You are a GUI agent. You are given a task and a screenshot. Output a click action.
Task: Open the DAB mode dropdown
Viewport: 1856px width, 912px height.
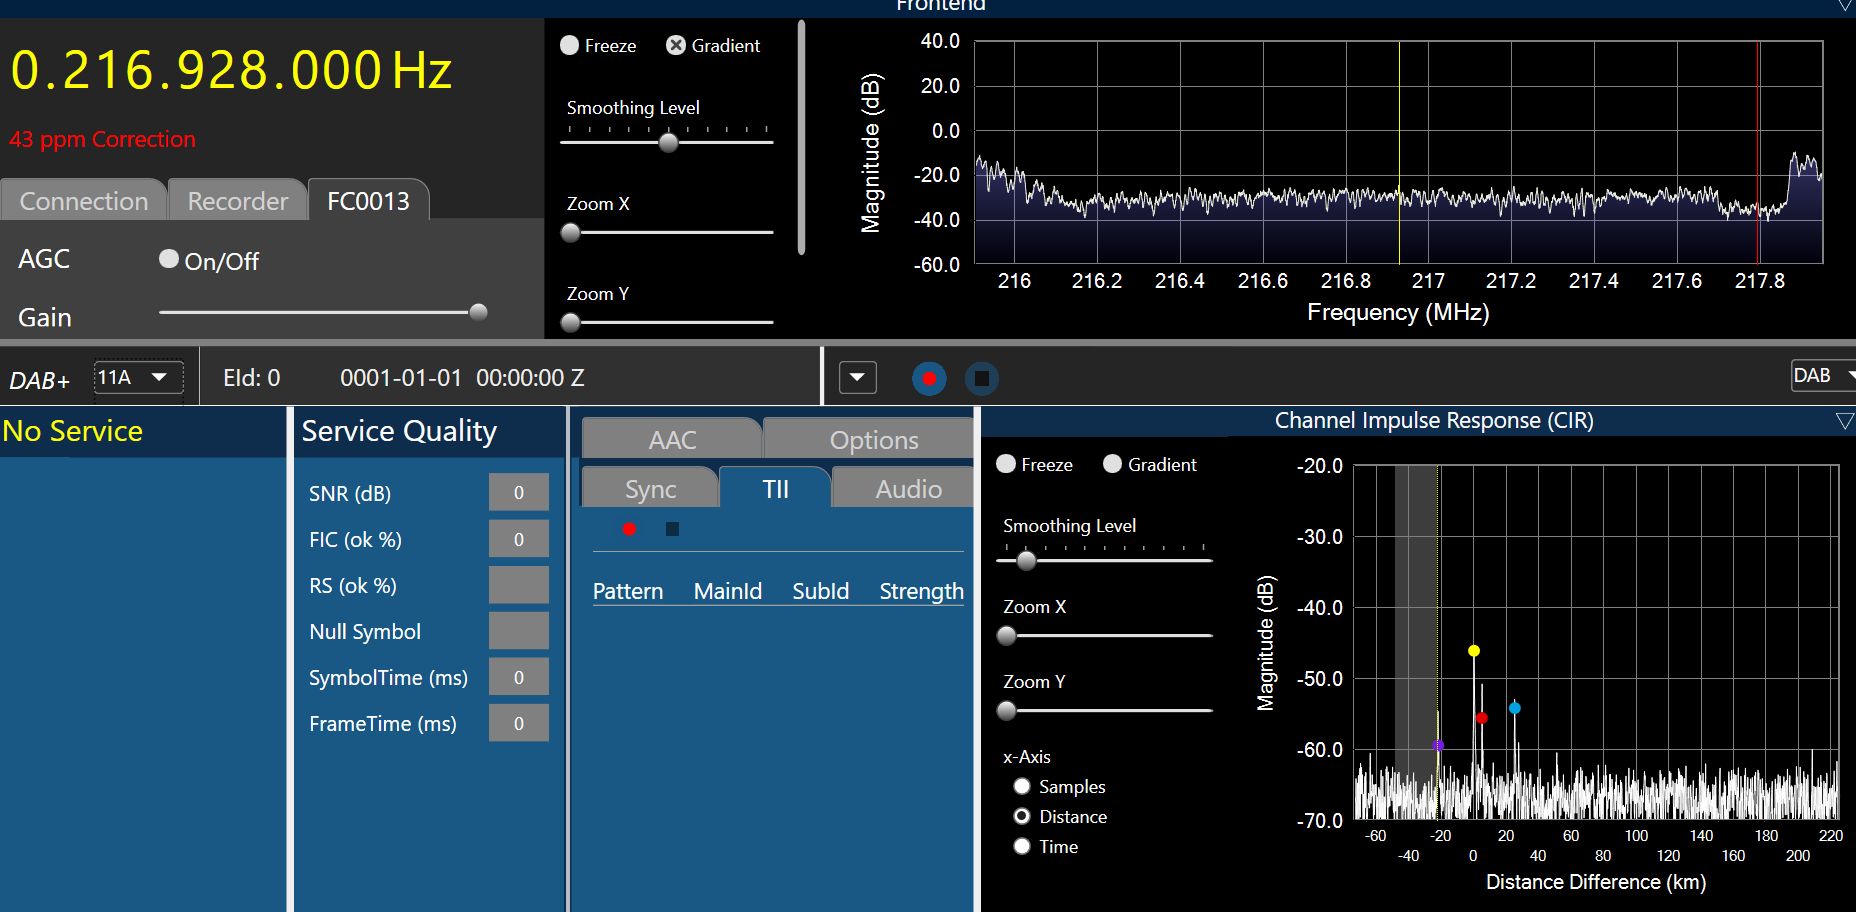point(1823,376)
